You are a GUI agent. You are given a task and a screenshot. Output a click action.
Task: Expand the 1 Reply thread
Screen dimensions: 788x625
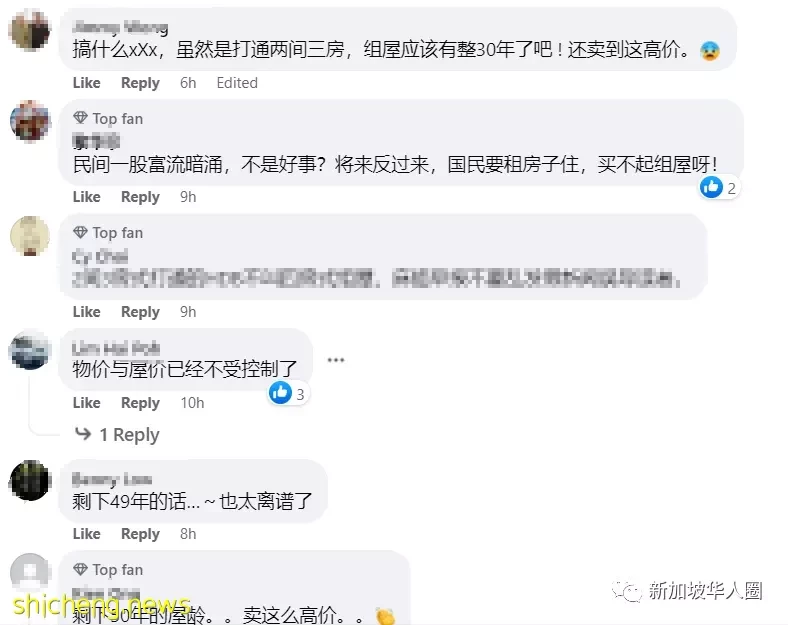coord(129,434)
